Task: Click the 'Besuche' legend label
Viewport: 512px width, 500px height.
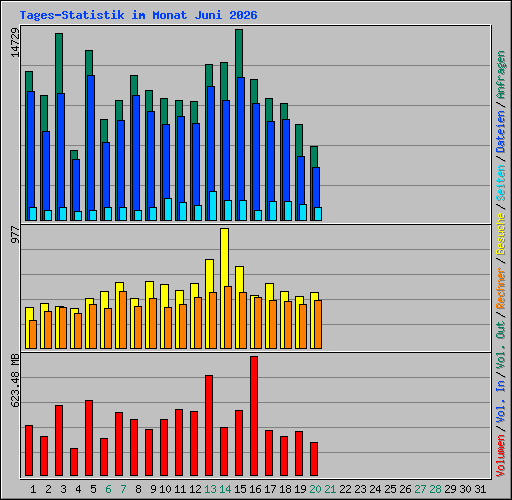Action: 500,234
